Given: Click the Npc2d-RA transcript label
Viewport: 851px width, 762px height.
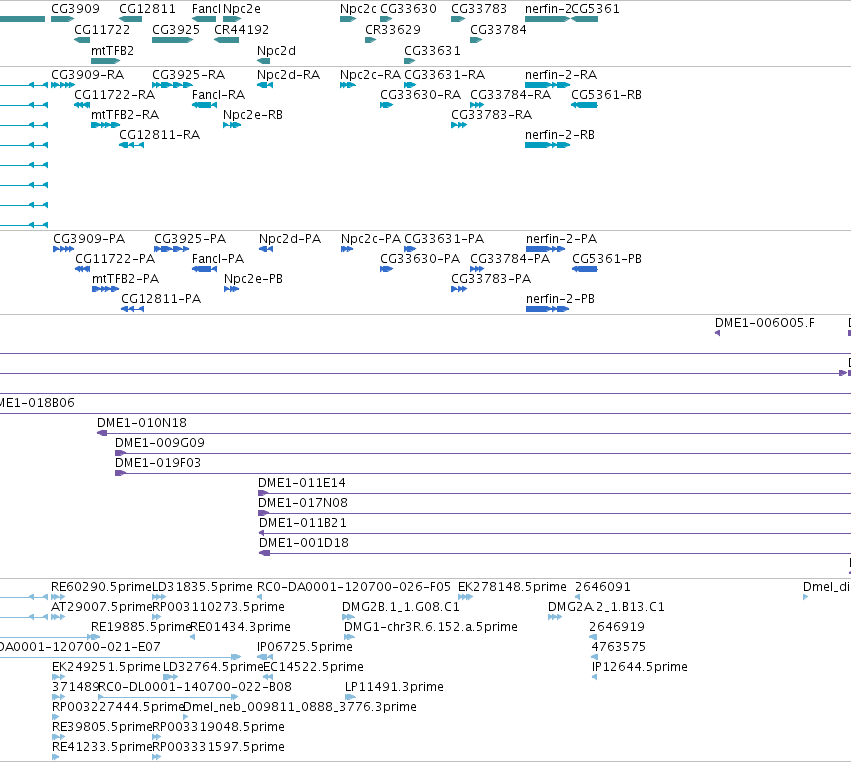Looking at the screenshot, I should (x=288, y=75).
